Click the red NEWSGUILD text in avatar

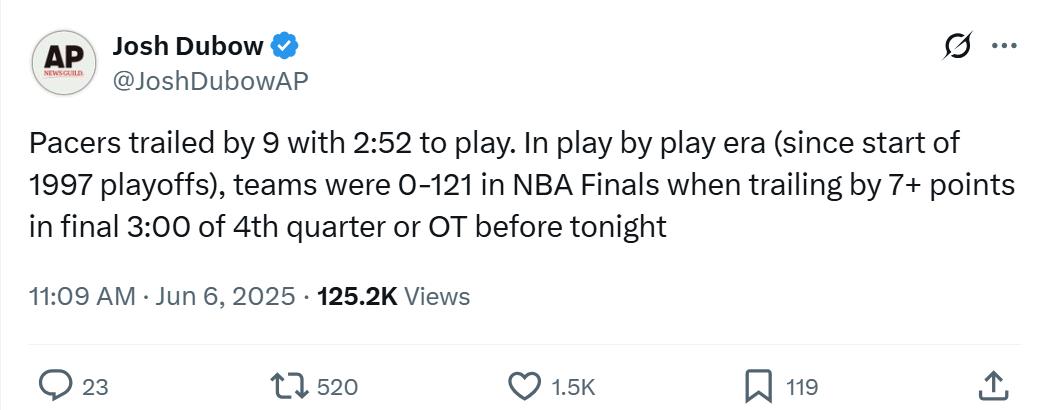pos(64,72)
